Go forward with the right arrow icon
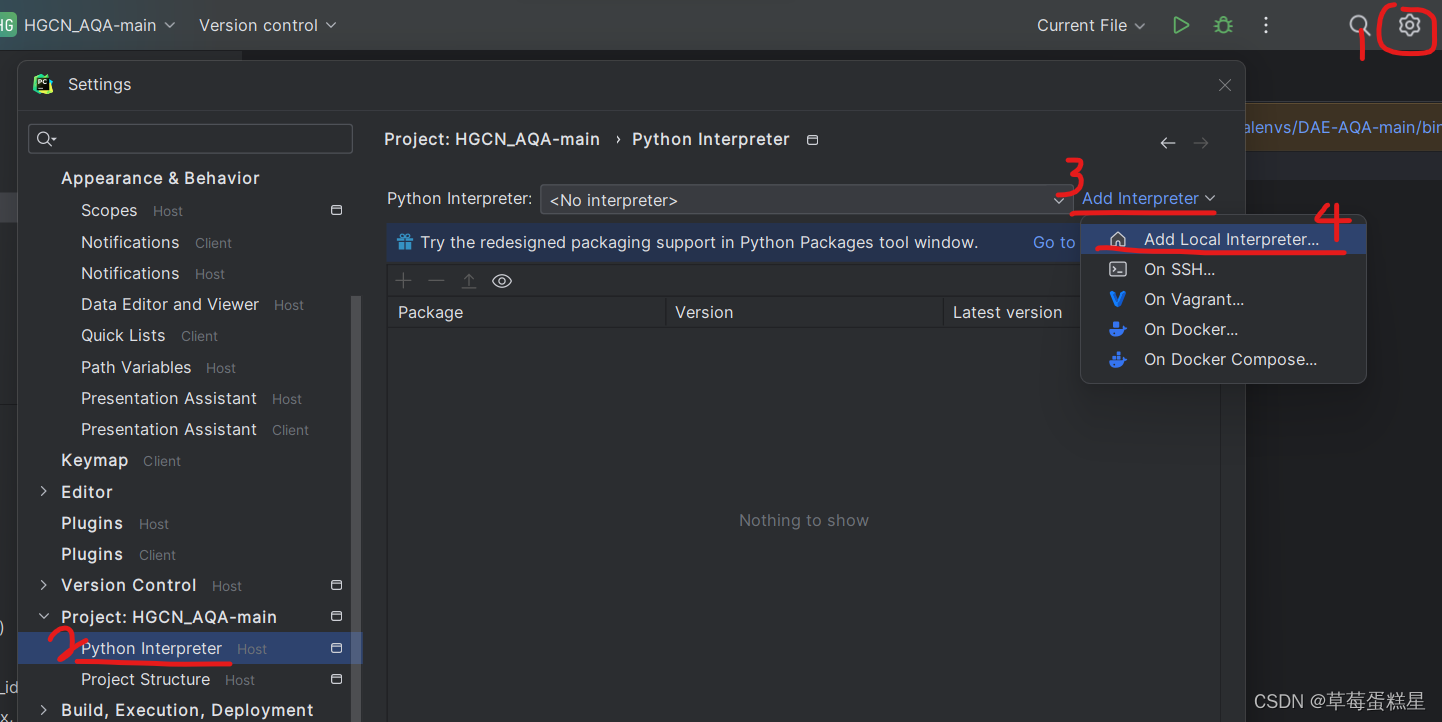This screenshot has width=1442, height=722. pyautogui.click(x=1201, y=143)
